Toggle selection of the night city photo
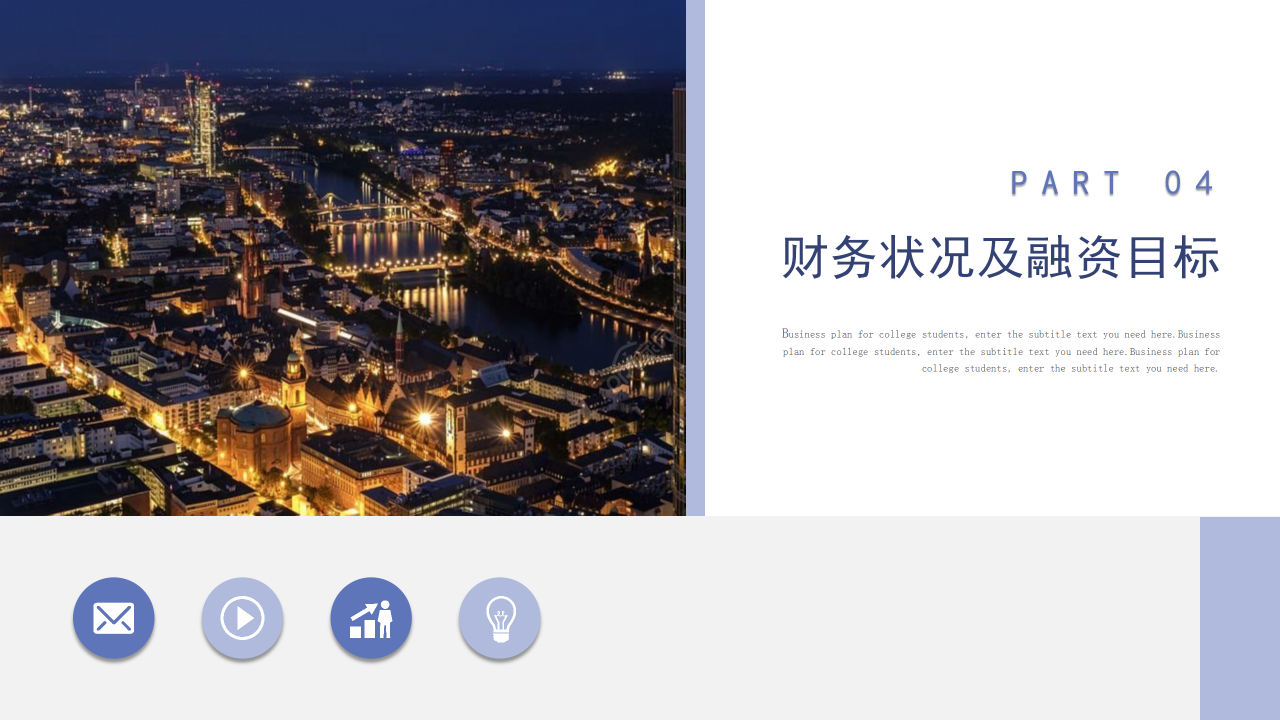Viewport: 1280px width, 720px height. pos(343,258)
